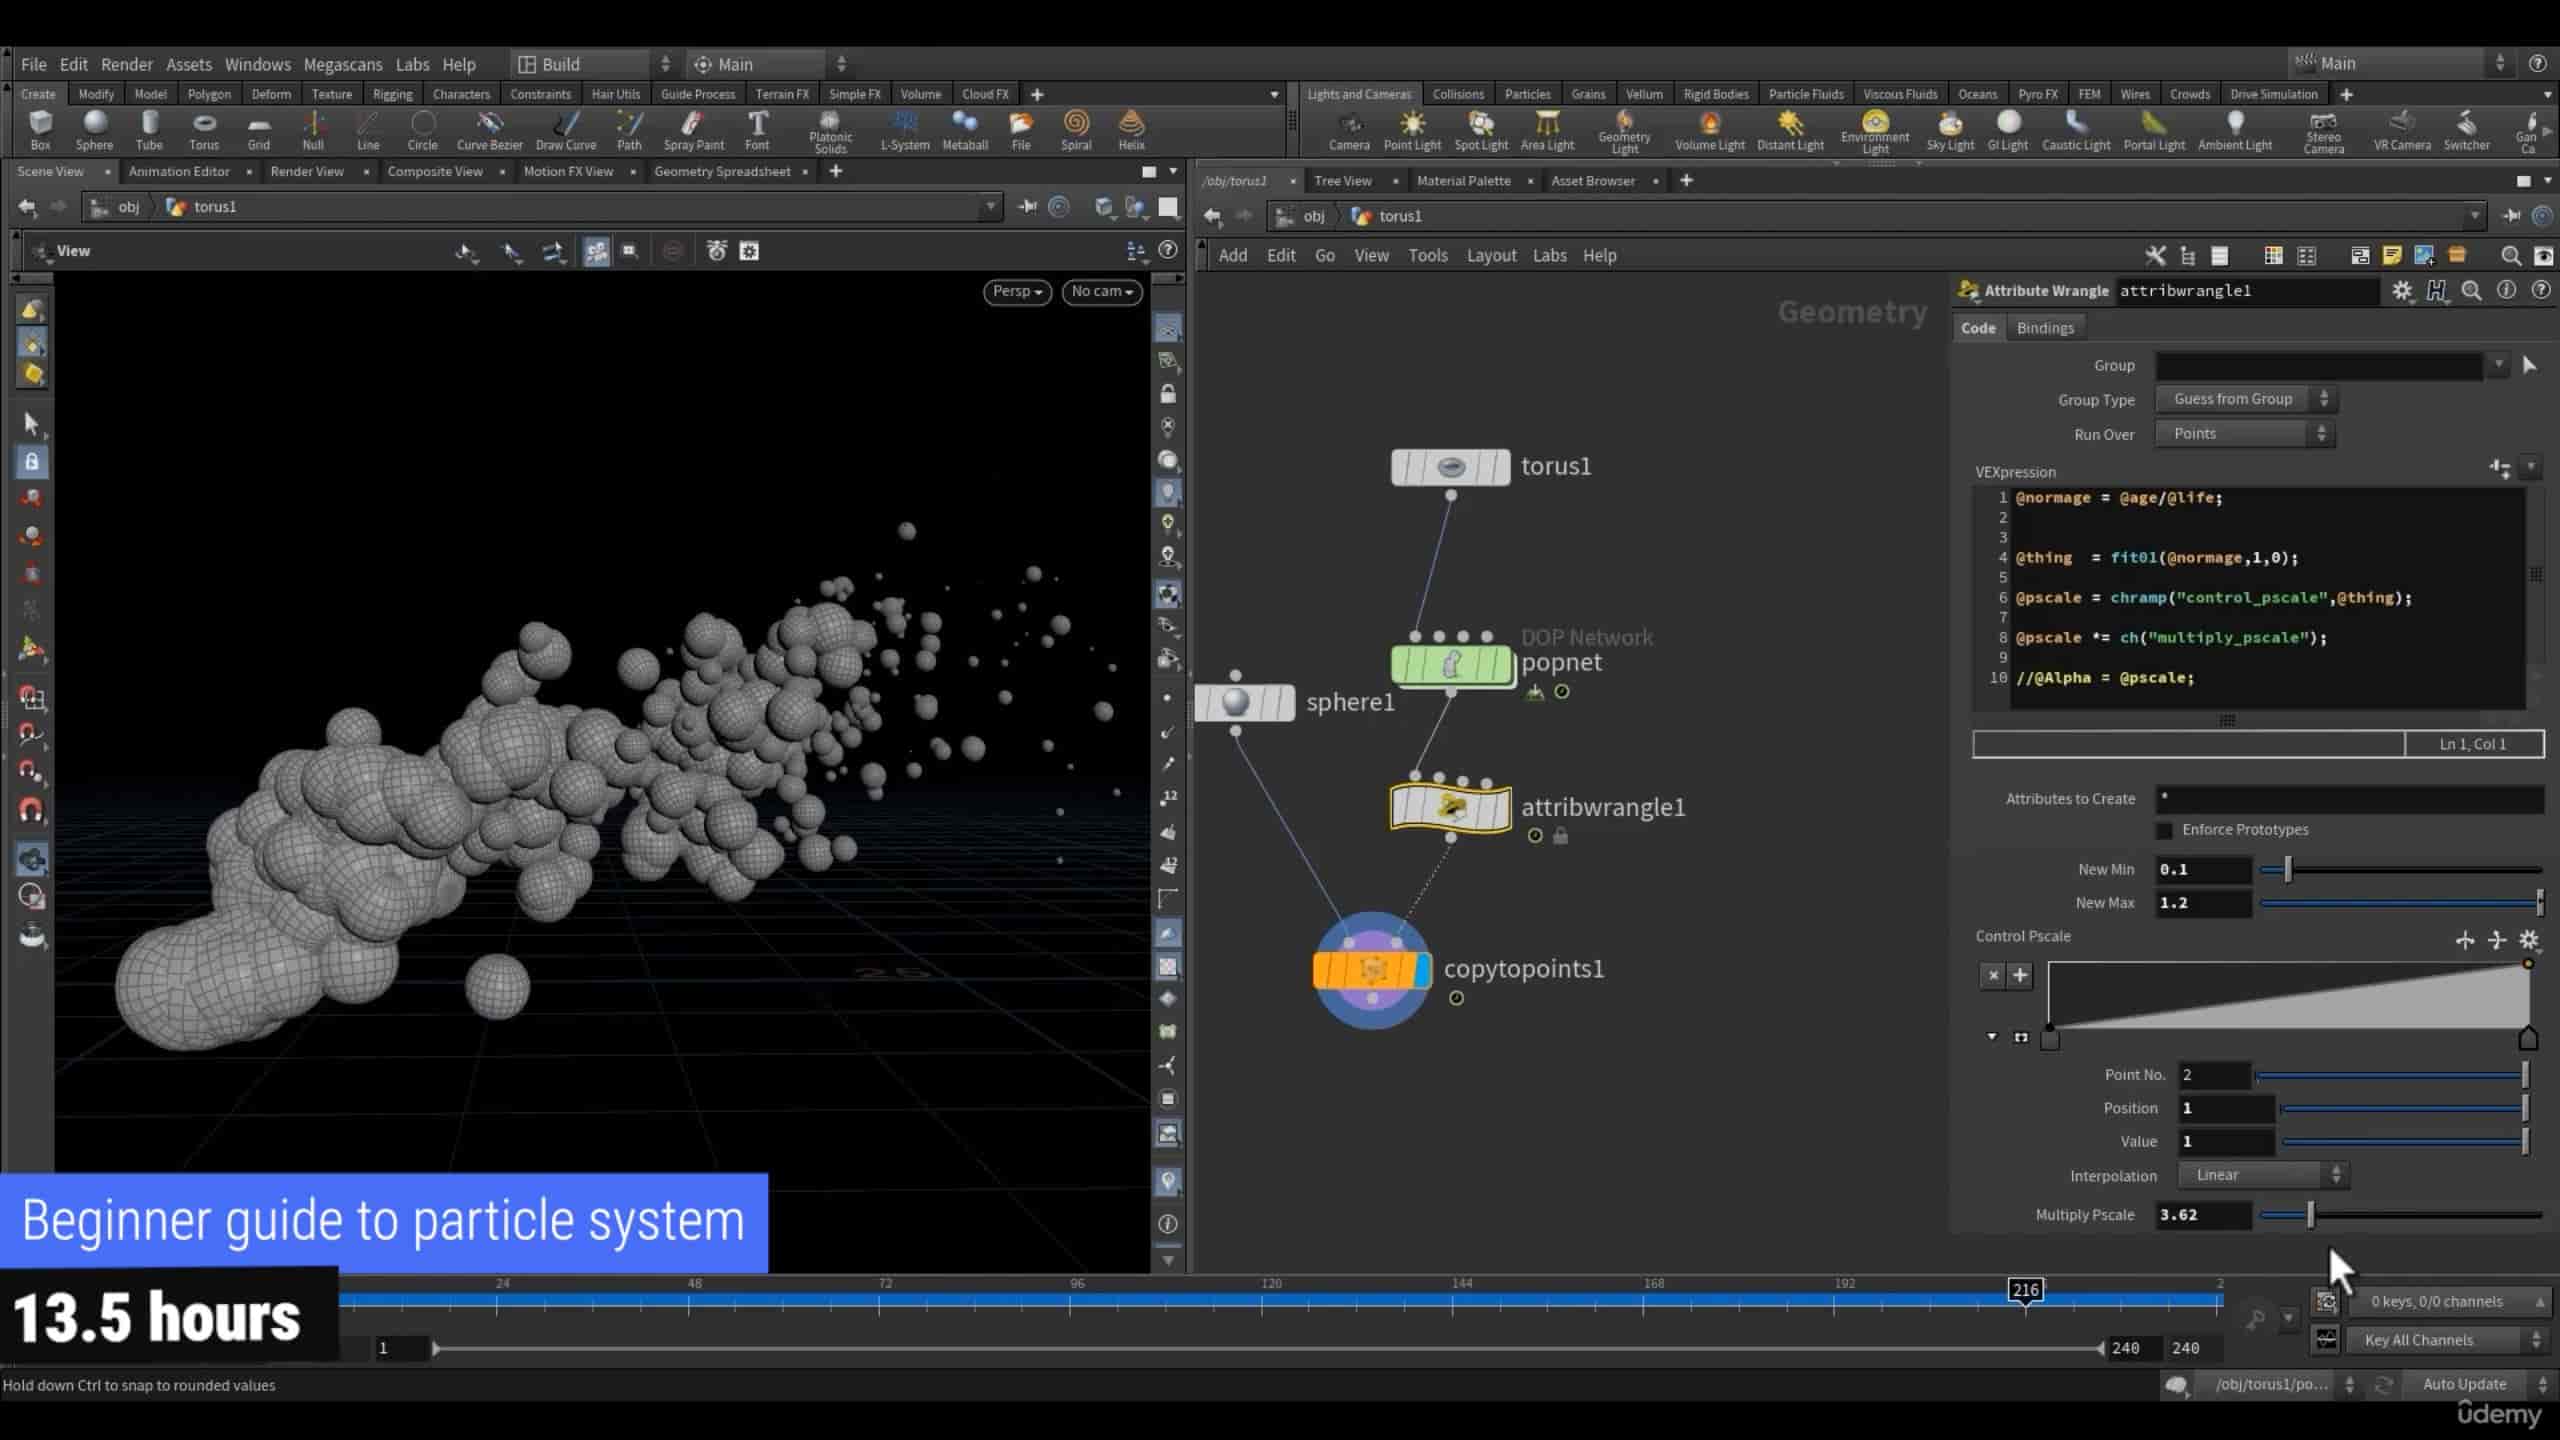Viewport: 2560px width, 1440px height.
Task: Add a Metaball from the shelf
Action: tap(964, 131)
